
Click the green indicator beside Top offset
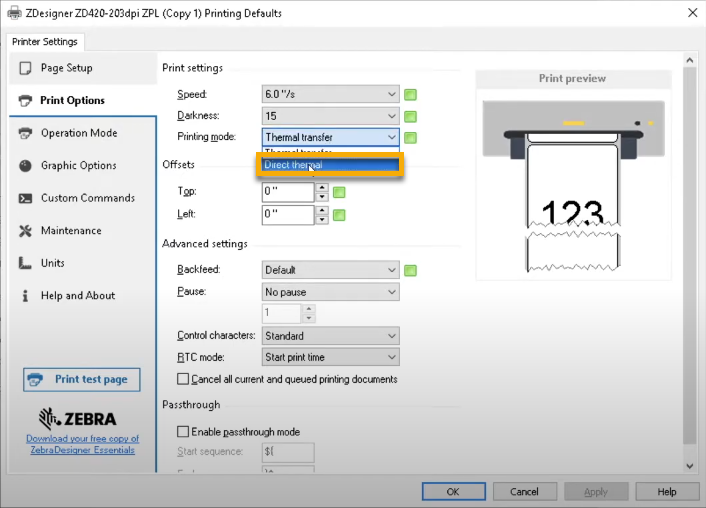click(x=339, y=192)
